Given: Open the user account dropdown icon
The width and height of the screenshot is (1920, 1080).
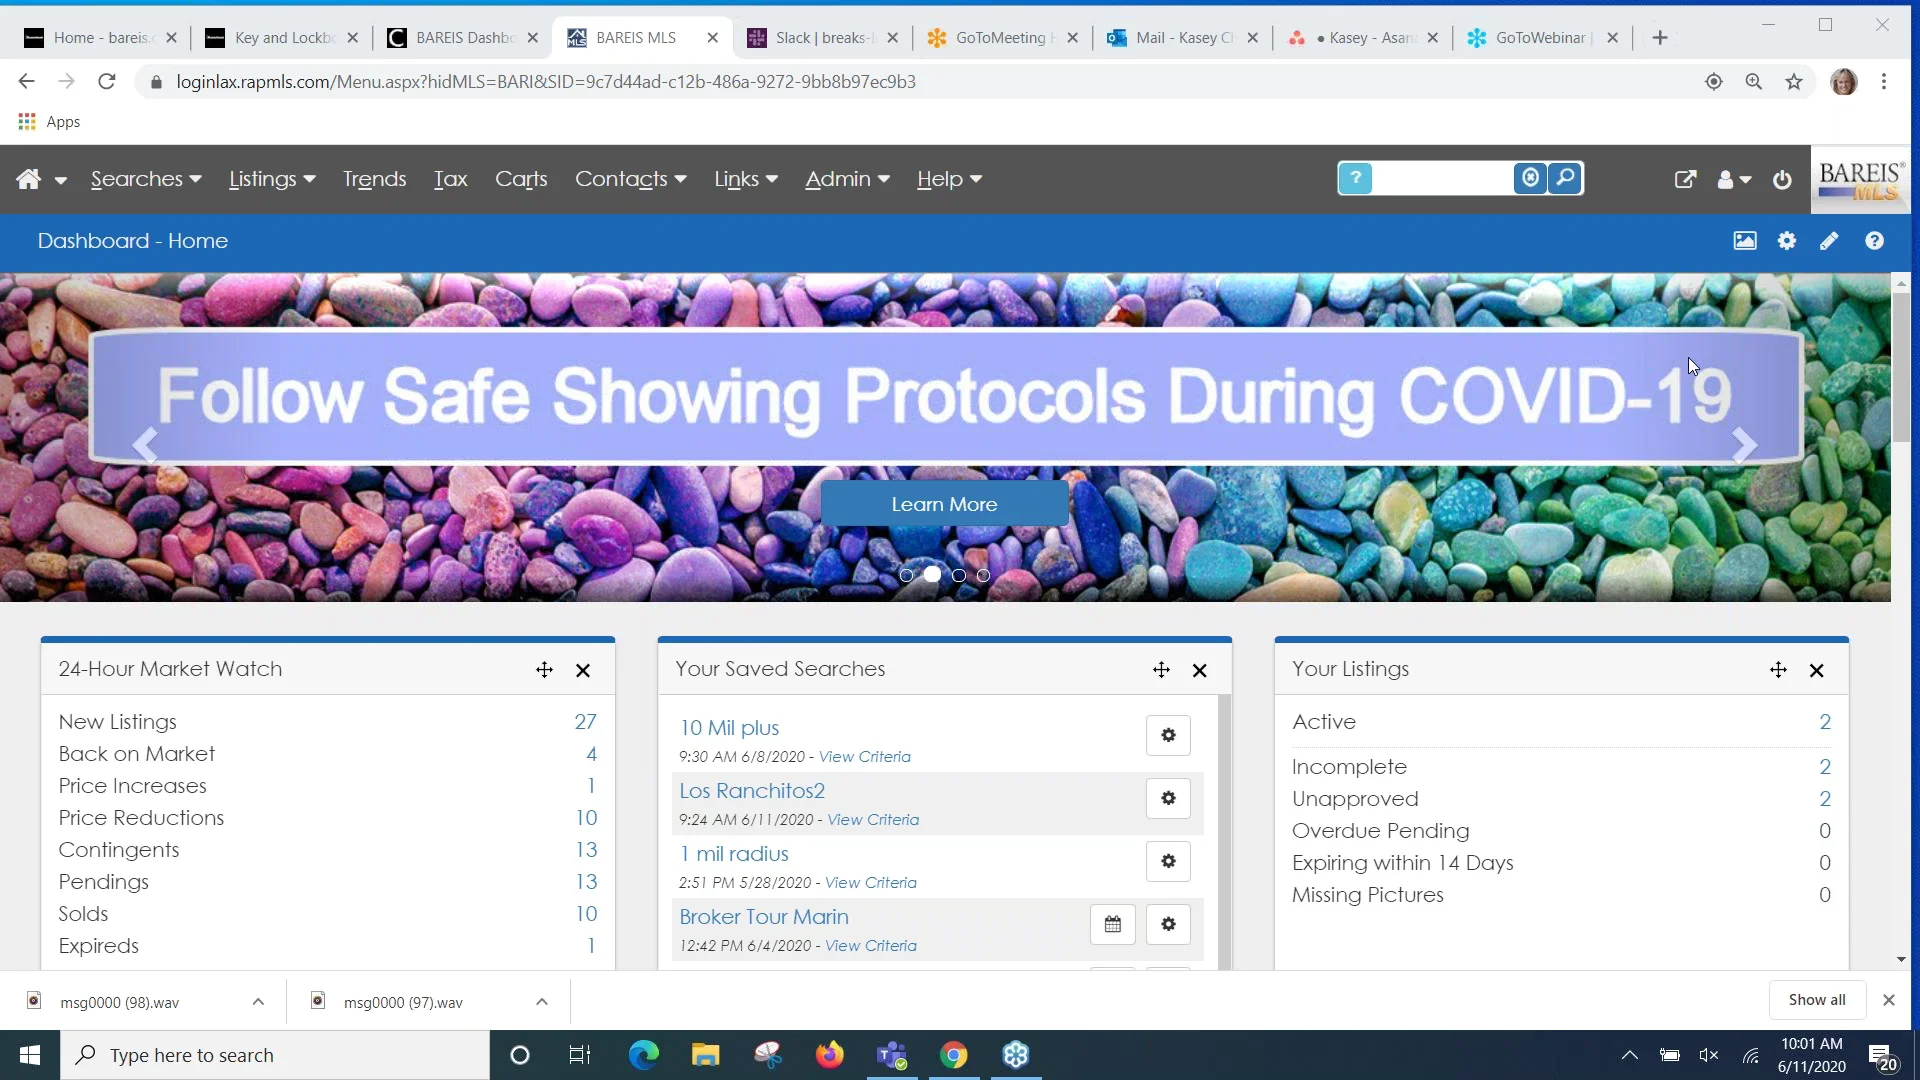Looking at the screenshot, I should [1734, 179].
